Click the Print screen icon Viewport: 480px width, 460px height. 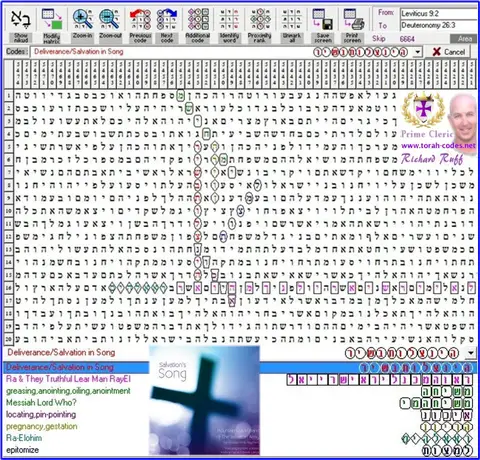(354, 19)
